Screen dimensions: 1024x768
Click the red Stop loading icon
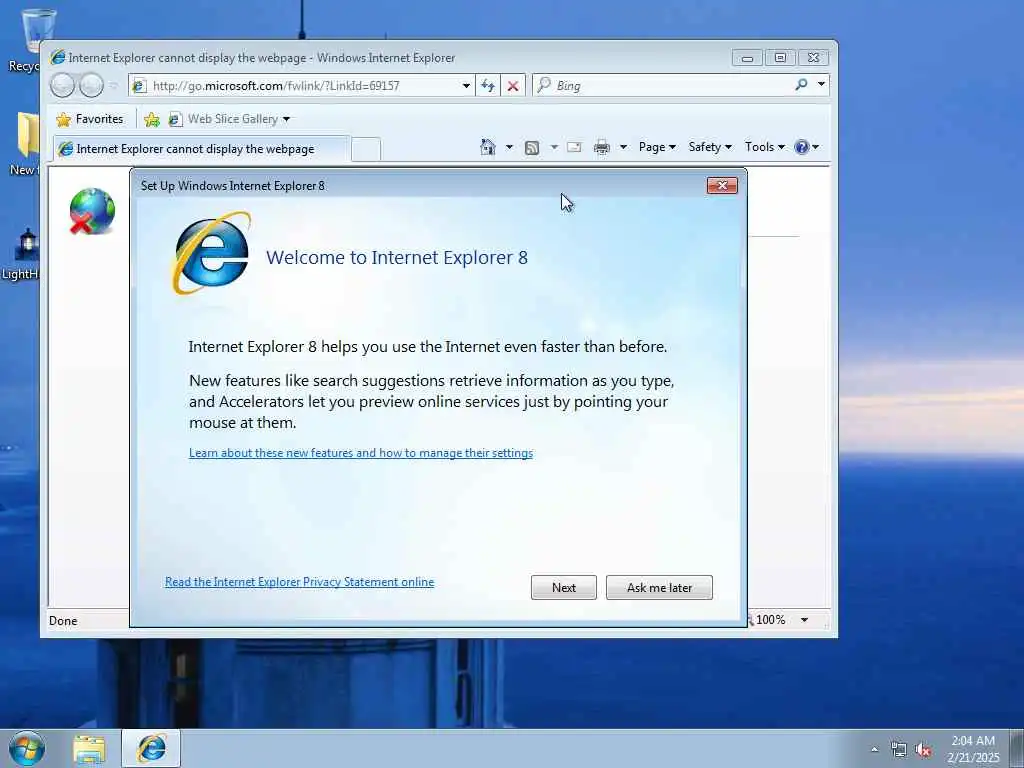coord(513,86)
